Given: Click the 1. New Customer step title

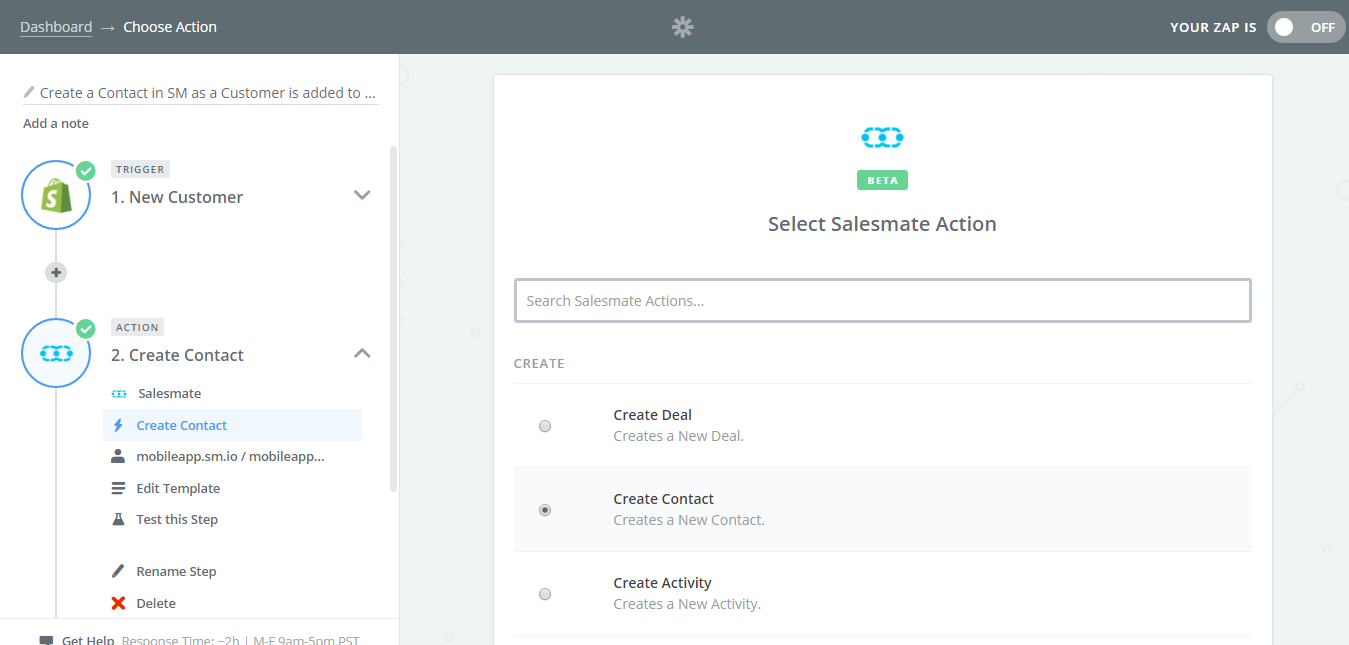Looking at the screenshot, I should [x=177, y=197].
